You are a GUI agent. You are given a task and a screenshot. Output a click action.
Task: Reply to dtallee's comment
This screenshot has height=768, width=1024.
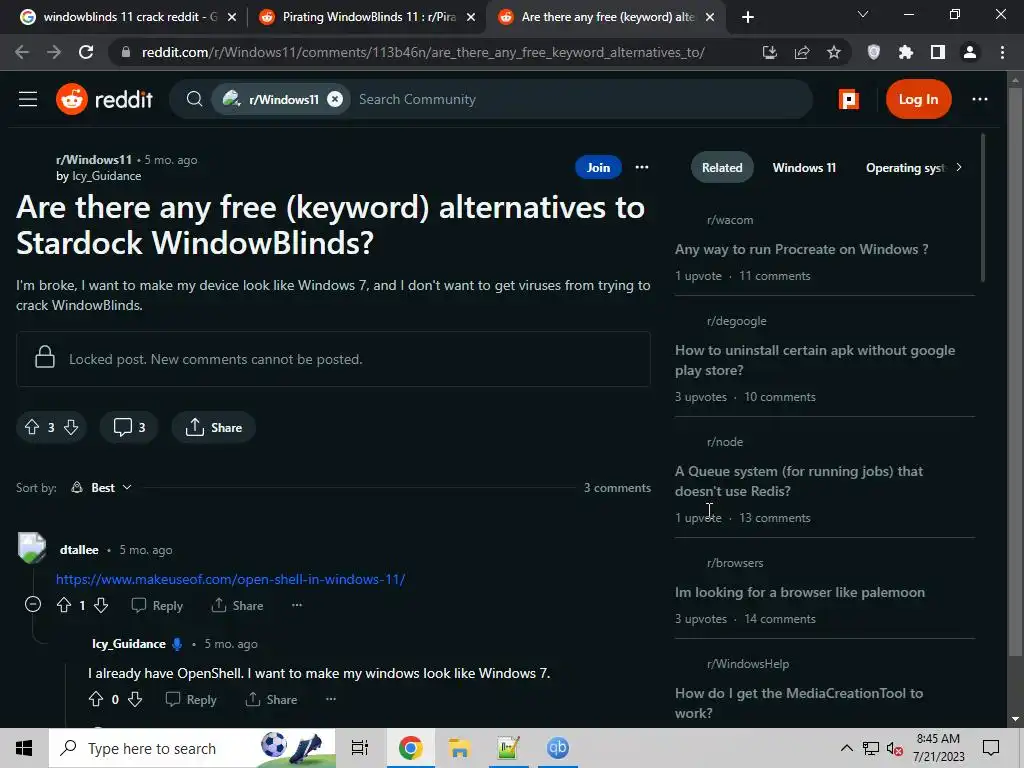tap(157, 605)
